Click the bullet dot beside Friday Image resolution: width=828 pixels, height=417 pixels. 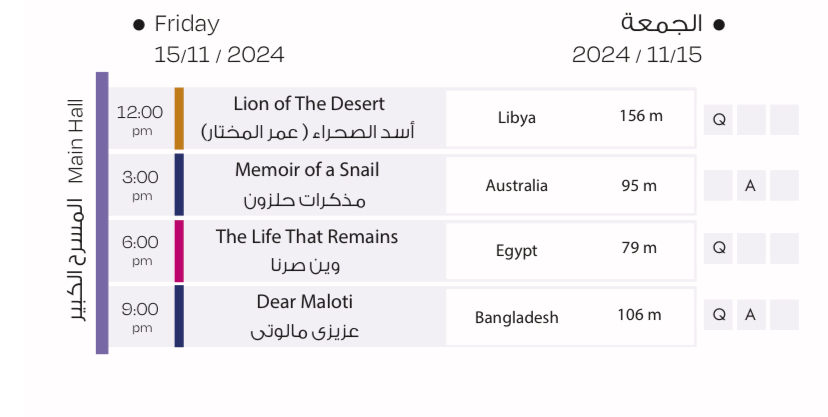[x=139, y=24]
